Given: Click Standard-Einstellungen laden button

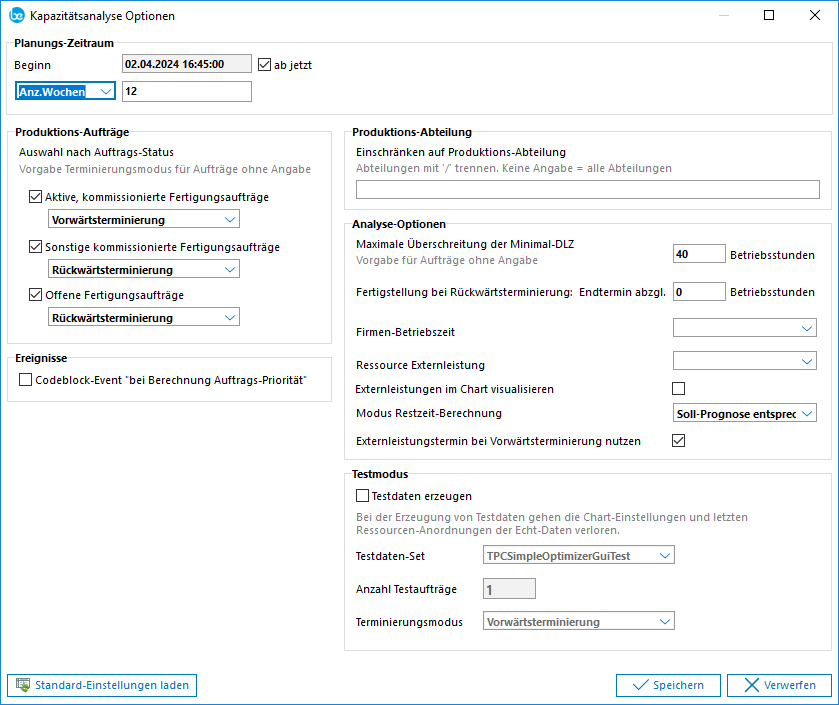Looking at the screenshot, I should pyautogui.click(x=102, y=685).
